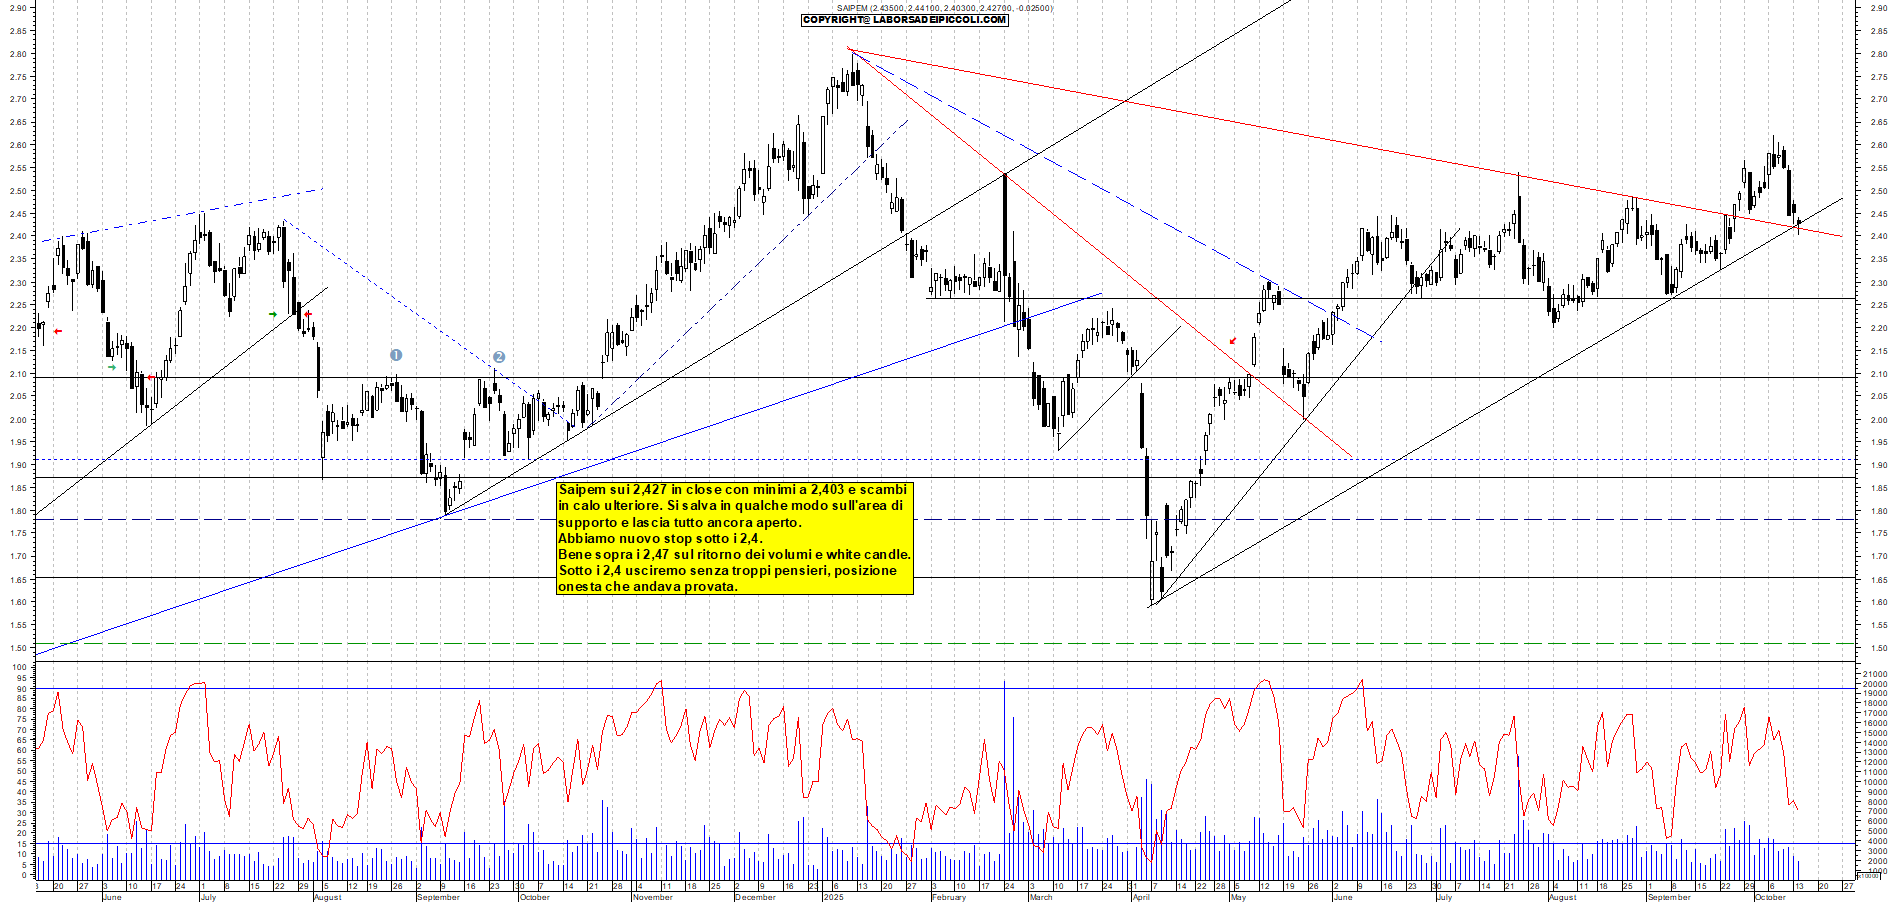Image resolution: width=1890 pixels, height=902 pixels.
Task: Select the red diagonal arrow in May
Action: (x=1233, y=341)
